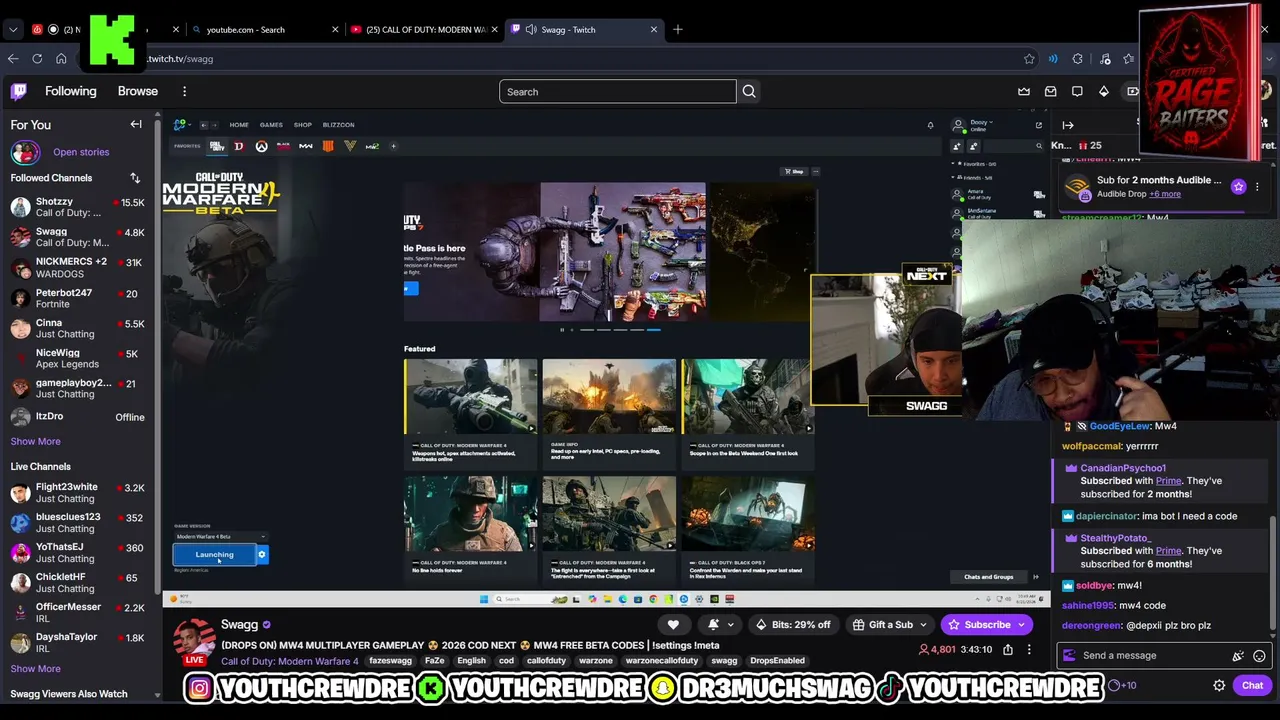1280x720 pixels.
Task: Collapse the stream chat panel
Action: 1068,125
